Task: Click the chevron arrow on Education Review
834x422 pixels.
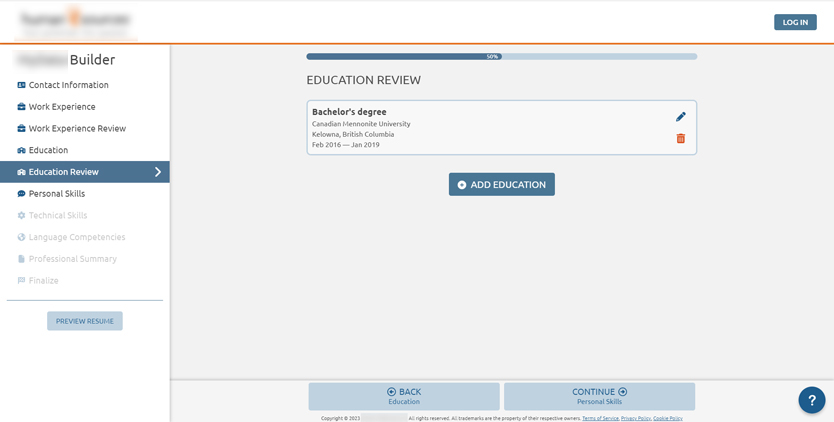Action: tap(157, 172)
